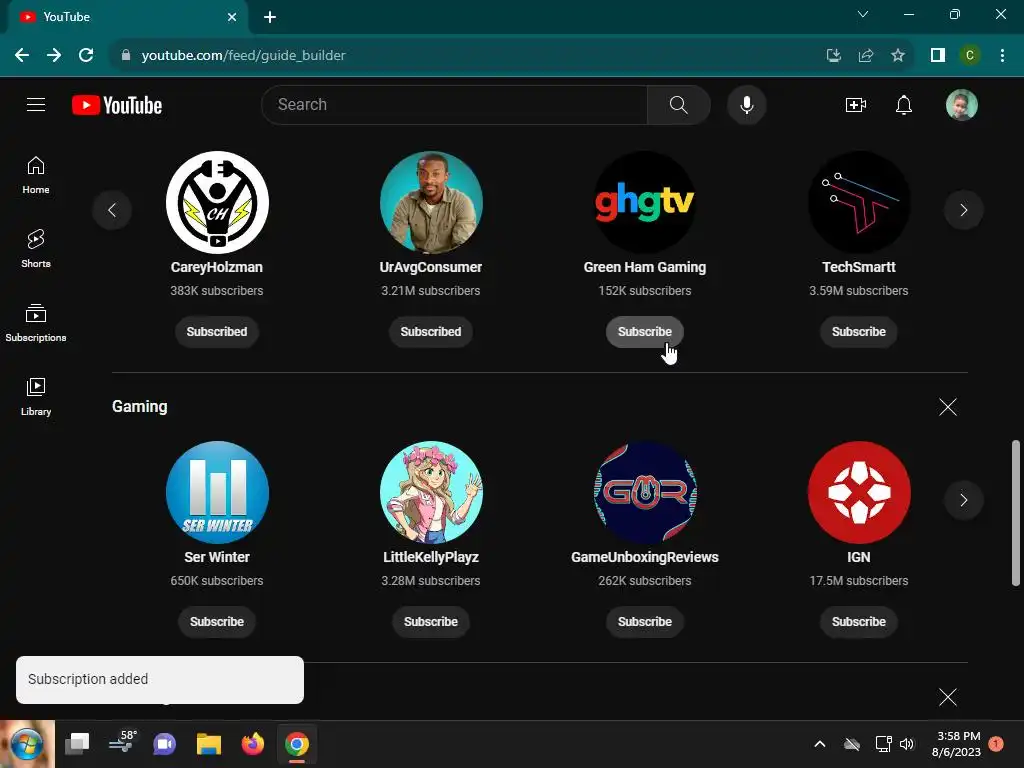Viewport: 1024px width, 768px height.
Task: Subscribe to Green Ham Gaming
Action: click(645, 332)
